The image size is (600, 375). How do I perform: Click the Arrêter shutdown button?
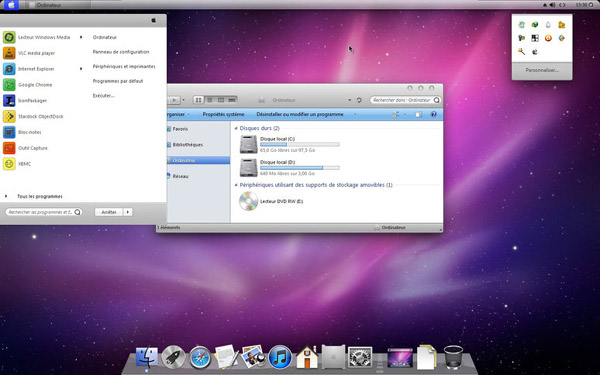click(x=109, y=212)
